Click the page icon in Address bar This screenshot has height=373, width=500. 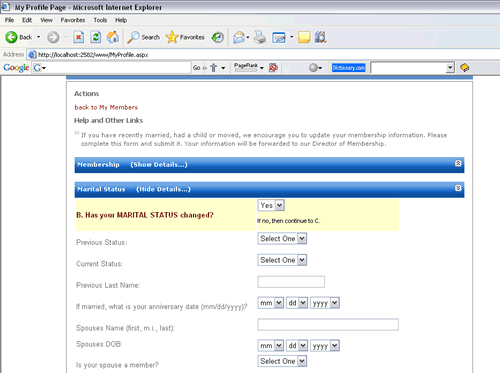[32, 54]
